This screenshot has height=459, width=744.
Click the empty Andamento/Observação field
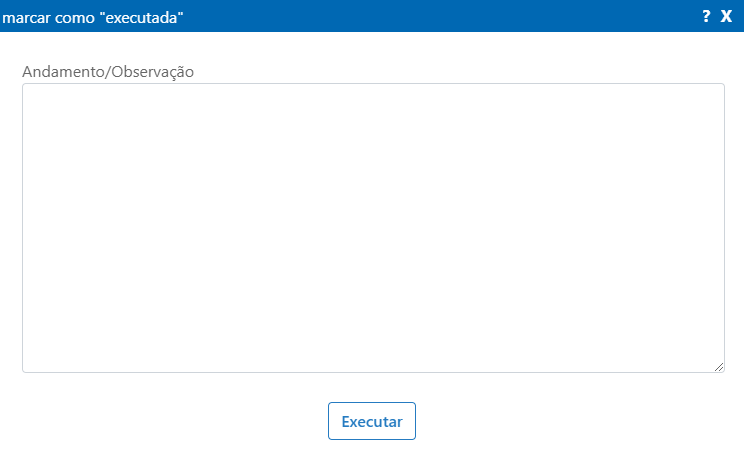373,228
